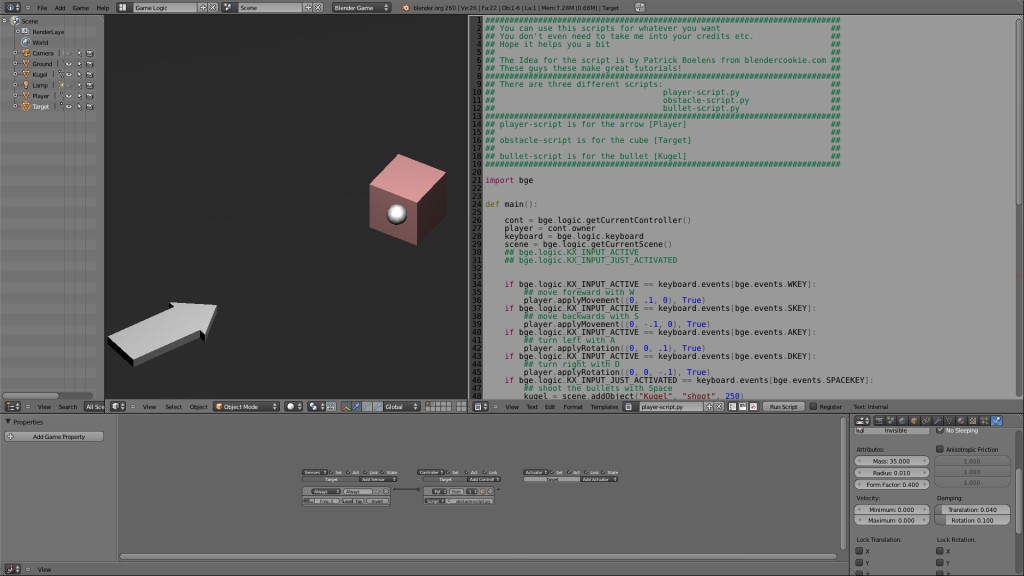Image resolution: width=1024 pixels, height=576 pixels.
Task: Collapse the Scene tree in the outliner
Action: click(4, 20)
